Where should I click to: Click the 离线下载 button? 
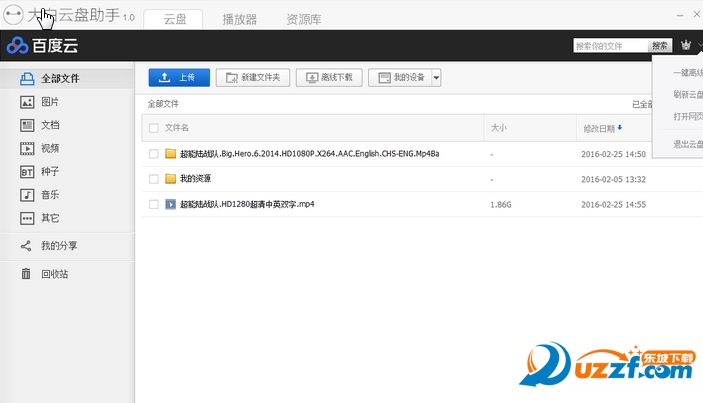click(329, 78)
